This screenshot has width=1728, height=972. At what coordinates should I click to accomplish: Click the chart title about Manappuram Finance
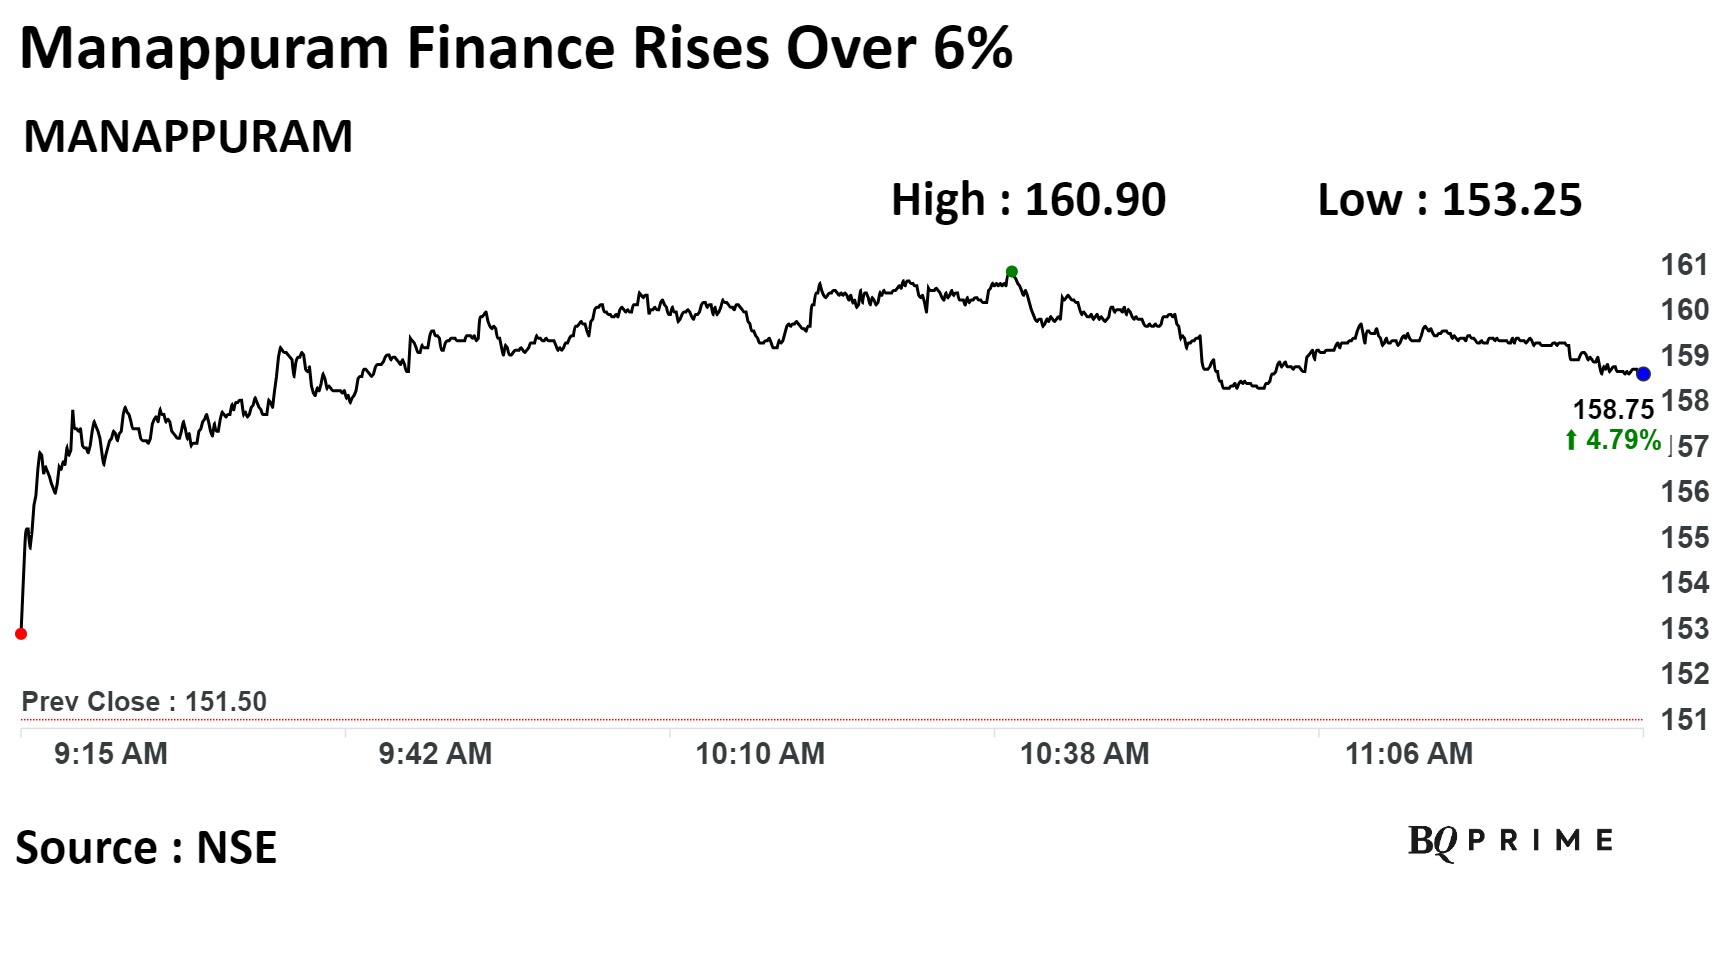click(x=516, y=48)
